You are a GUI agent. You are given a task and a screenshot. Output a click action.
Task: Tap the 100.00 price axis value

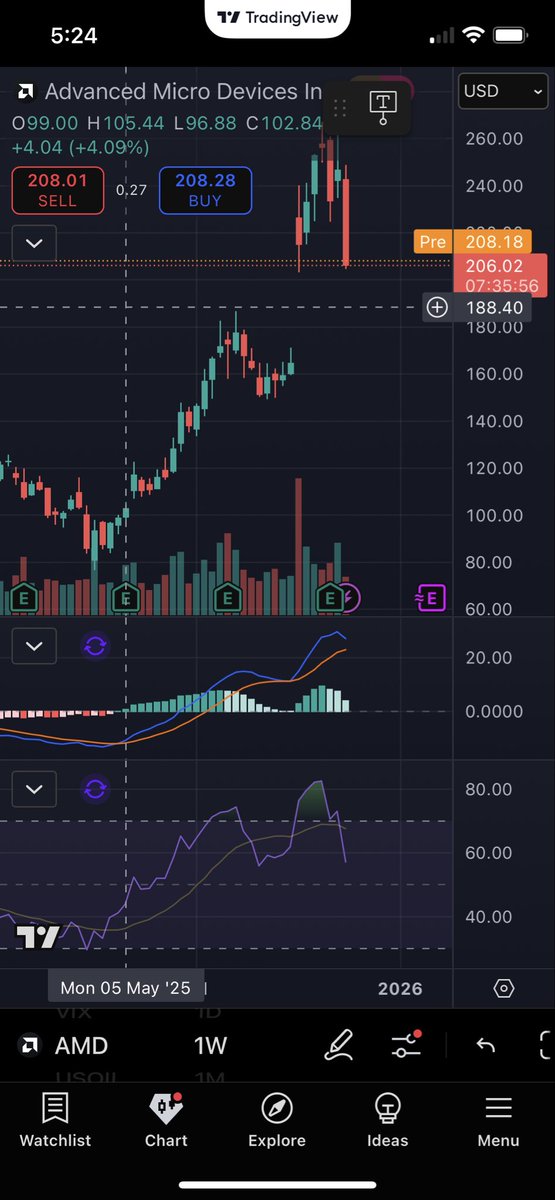coord(494,515)
